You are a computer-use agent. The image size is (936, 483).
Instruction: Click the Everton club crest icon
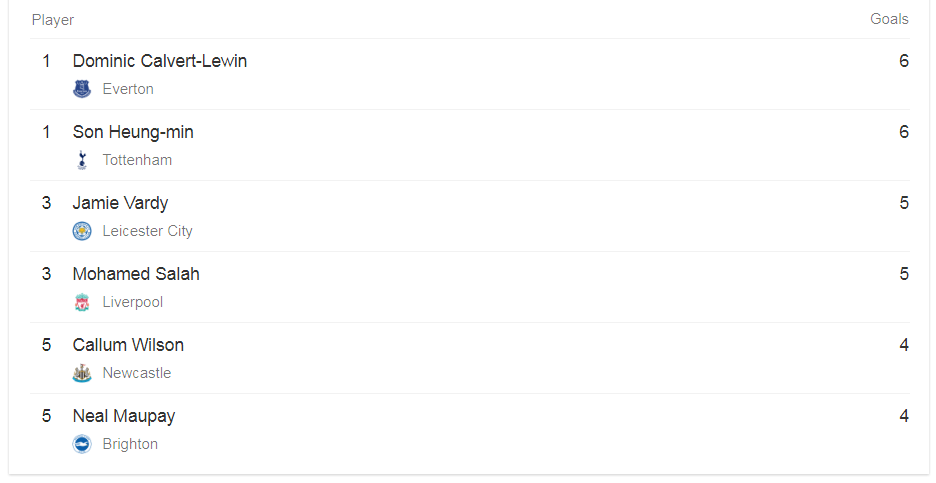click(x=82, y=89)
